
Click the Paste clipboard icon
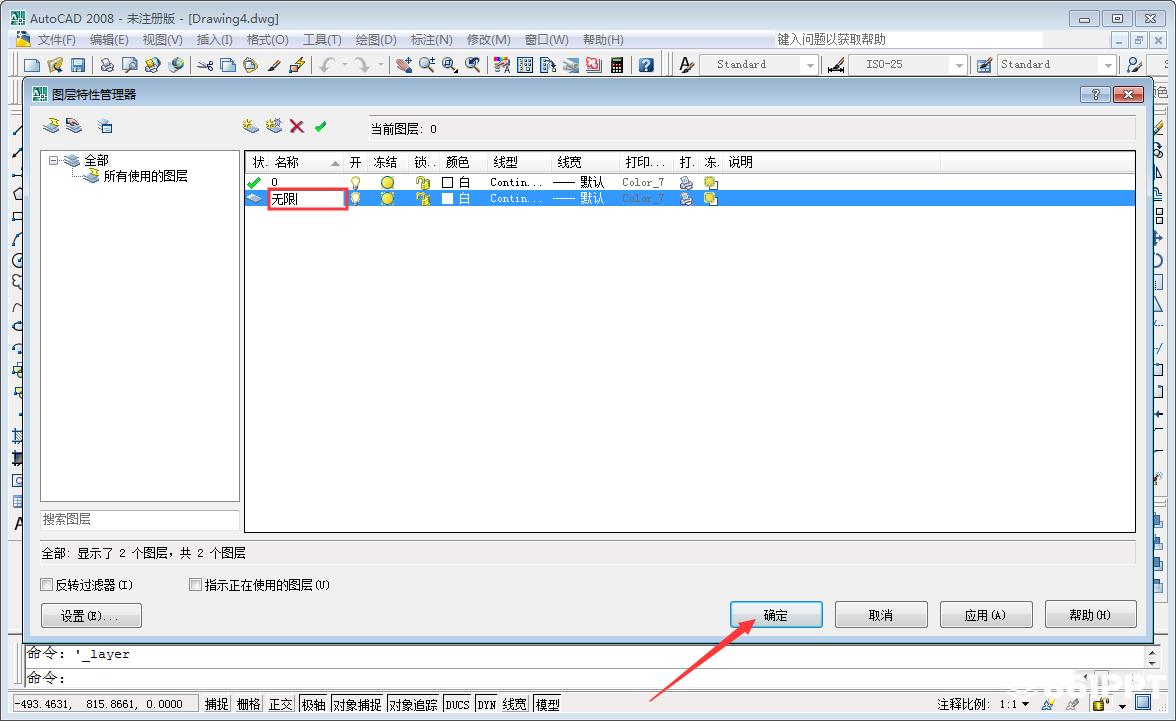tap(250, 65)
